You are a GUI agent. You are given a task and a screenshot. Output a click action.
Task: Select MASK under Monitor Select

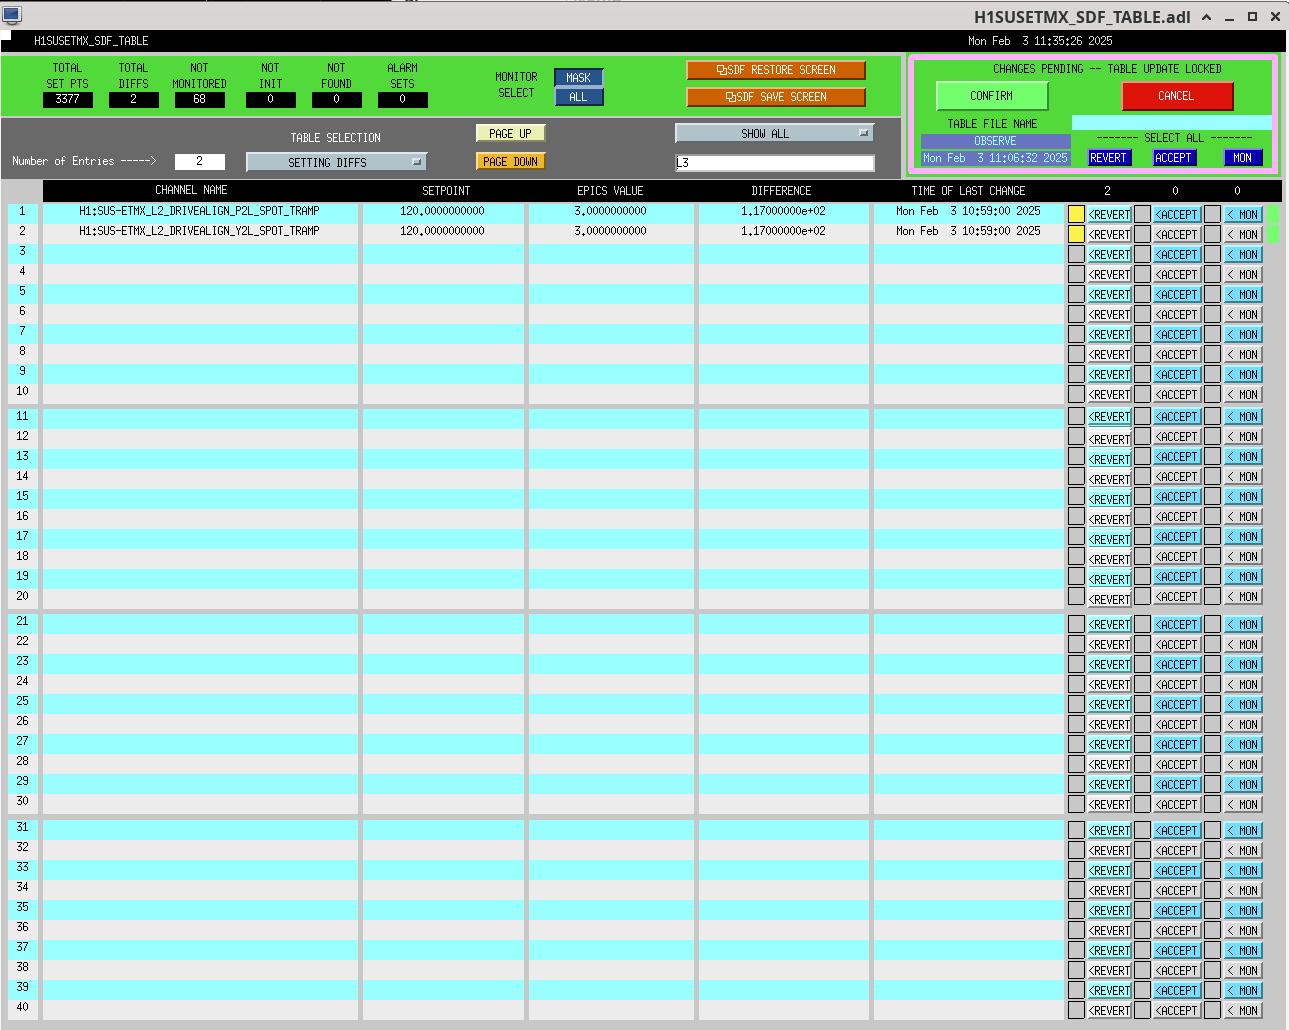tap(579, 77)
